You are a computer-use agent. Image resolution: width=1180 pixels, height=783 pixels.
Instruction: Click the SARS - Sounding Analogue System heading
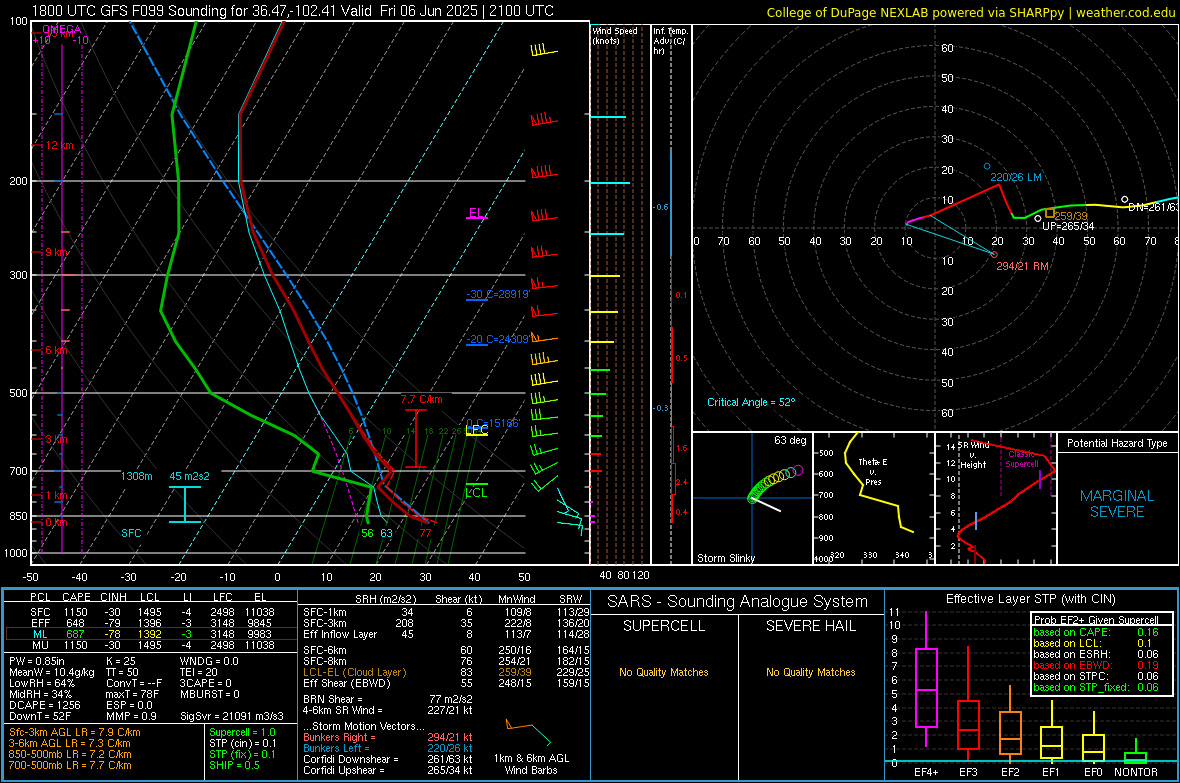pos(738,602)
